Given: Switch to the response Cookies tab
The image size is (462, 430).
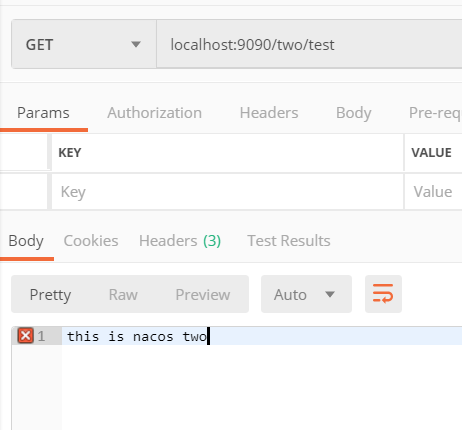Looking at the screenshot, I should point(91,241).
